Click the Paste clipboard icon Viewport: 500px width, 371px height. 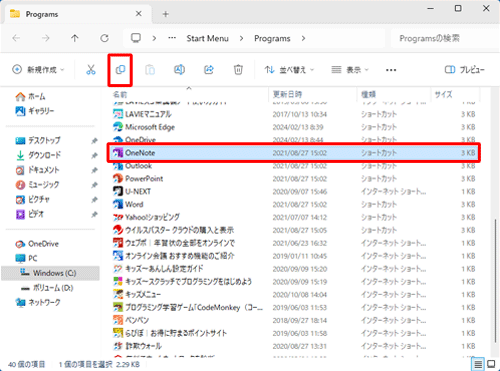pyautogui.click(x=150, y=70)
